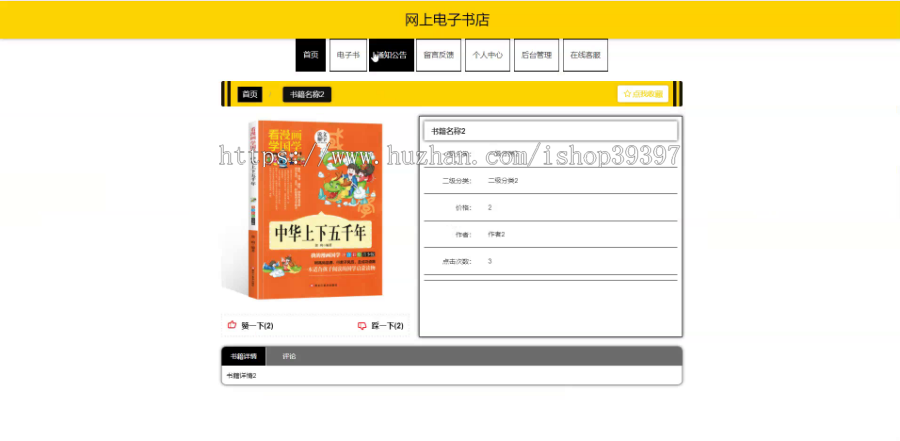Select 留言反馈 in the navigation bar
This screenshot has width=900, height=441.
coord(439,55)
